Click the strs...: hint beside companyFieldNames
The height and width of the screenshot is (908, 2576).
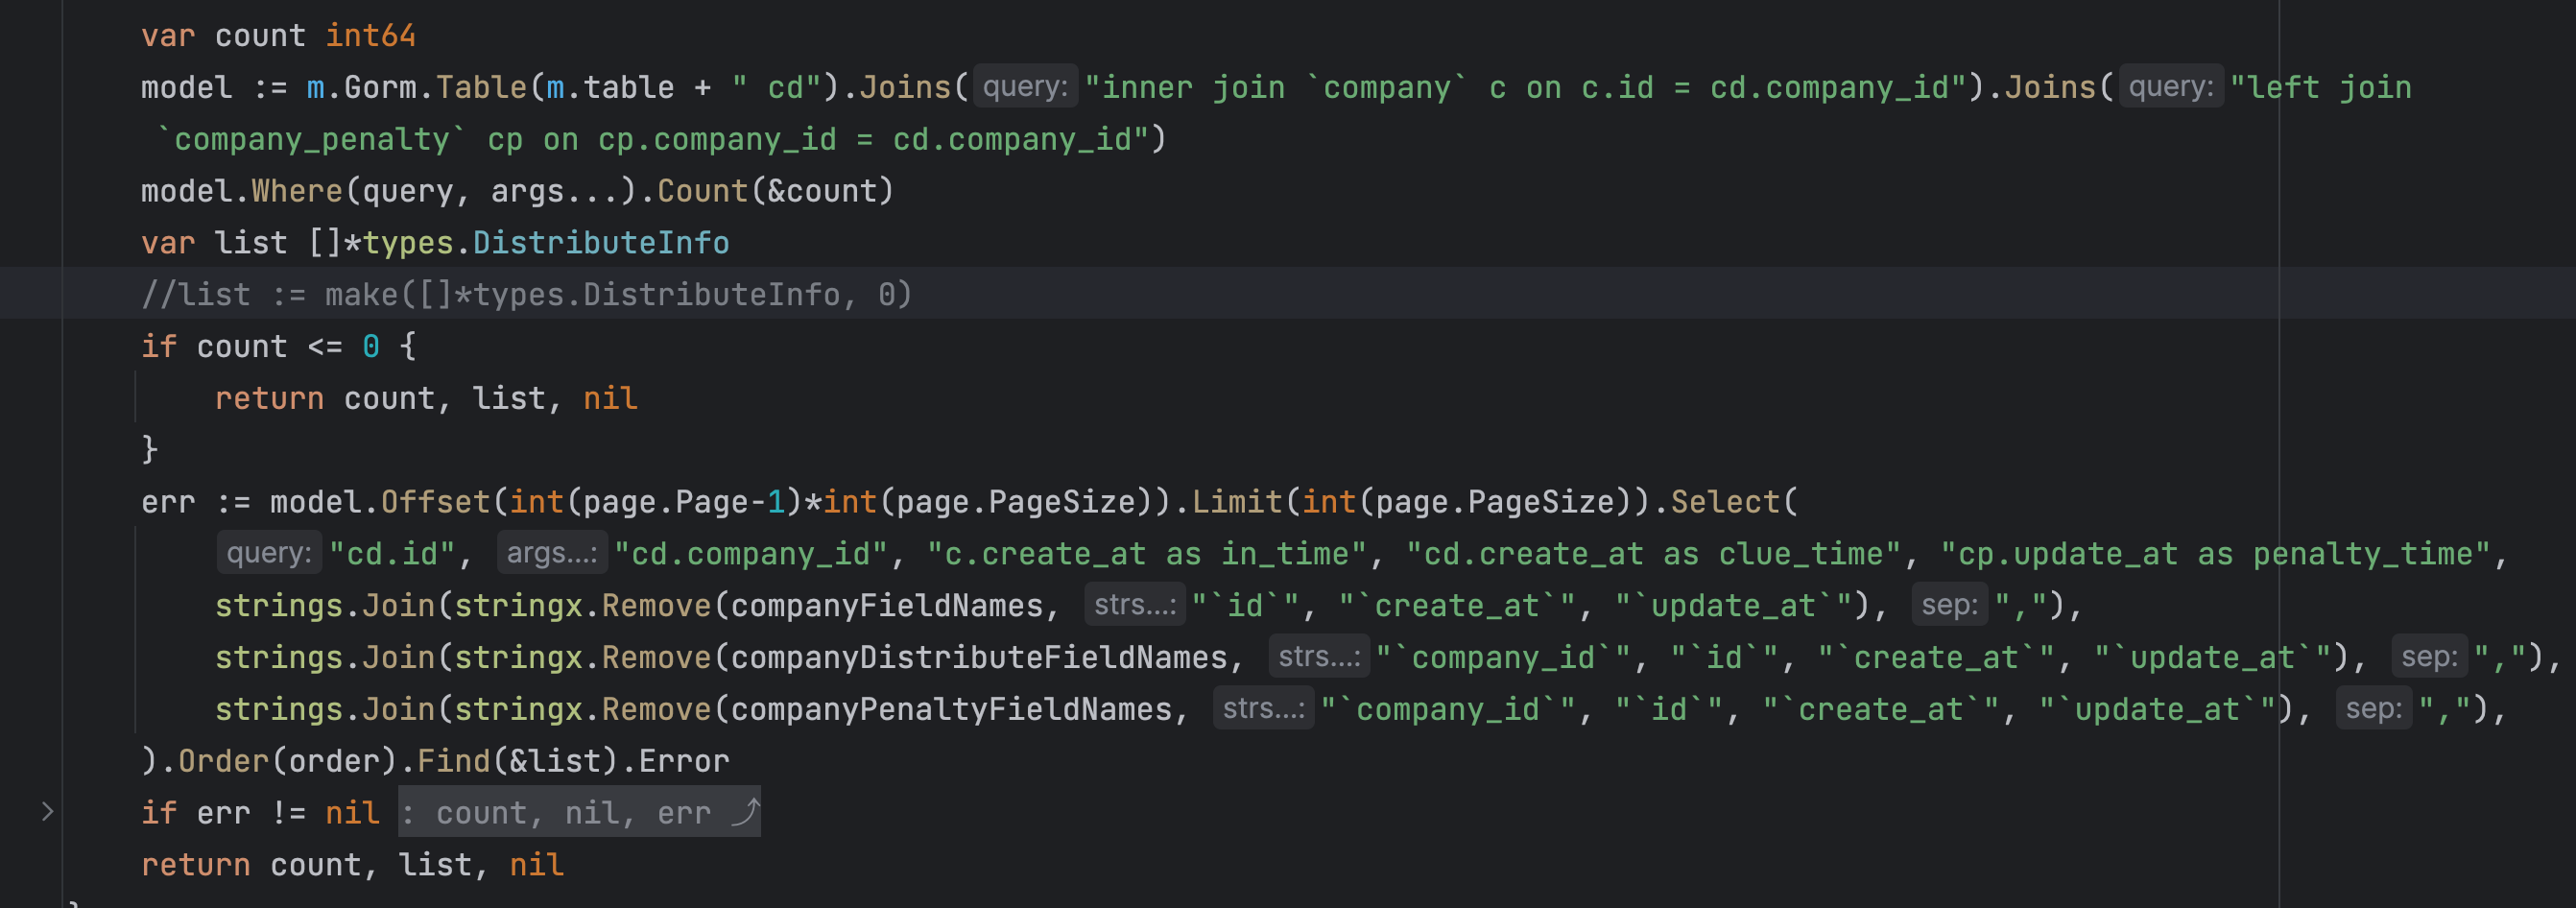tap(1133, 604)
